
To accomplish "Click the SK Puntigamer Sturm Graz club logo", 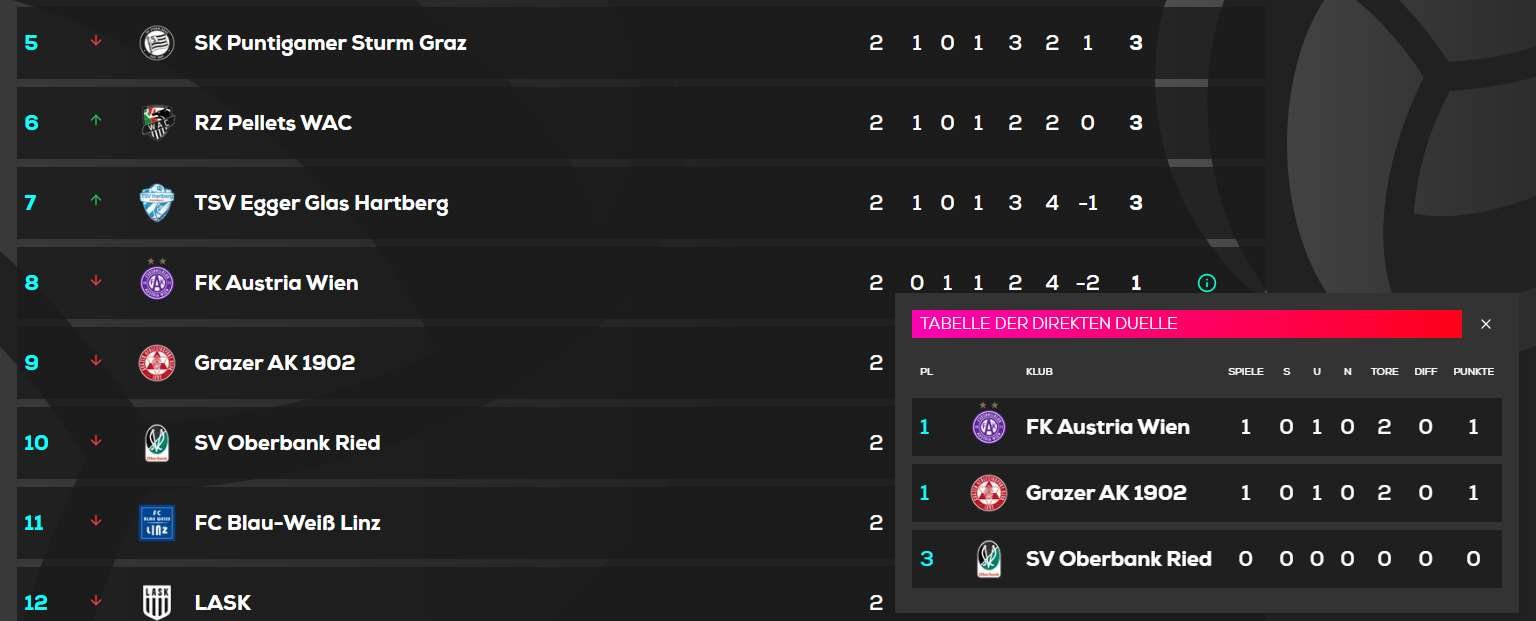I will coord(156,43).
